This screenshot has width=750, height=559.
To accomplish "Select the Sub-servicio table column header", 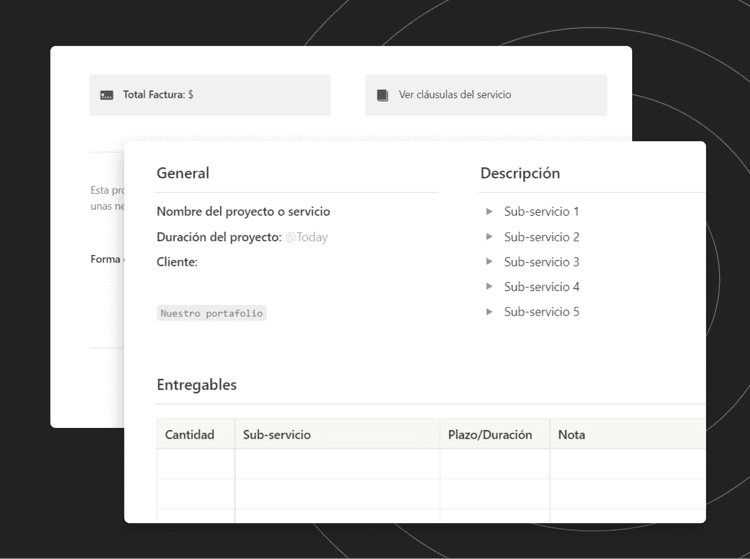I will [277, 435].
